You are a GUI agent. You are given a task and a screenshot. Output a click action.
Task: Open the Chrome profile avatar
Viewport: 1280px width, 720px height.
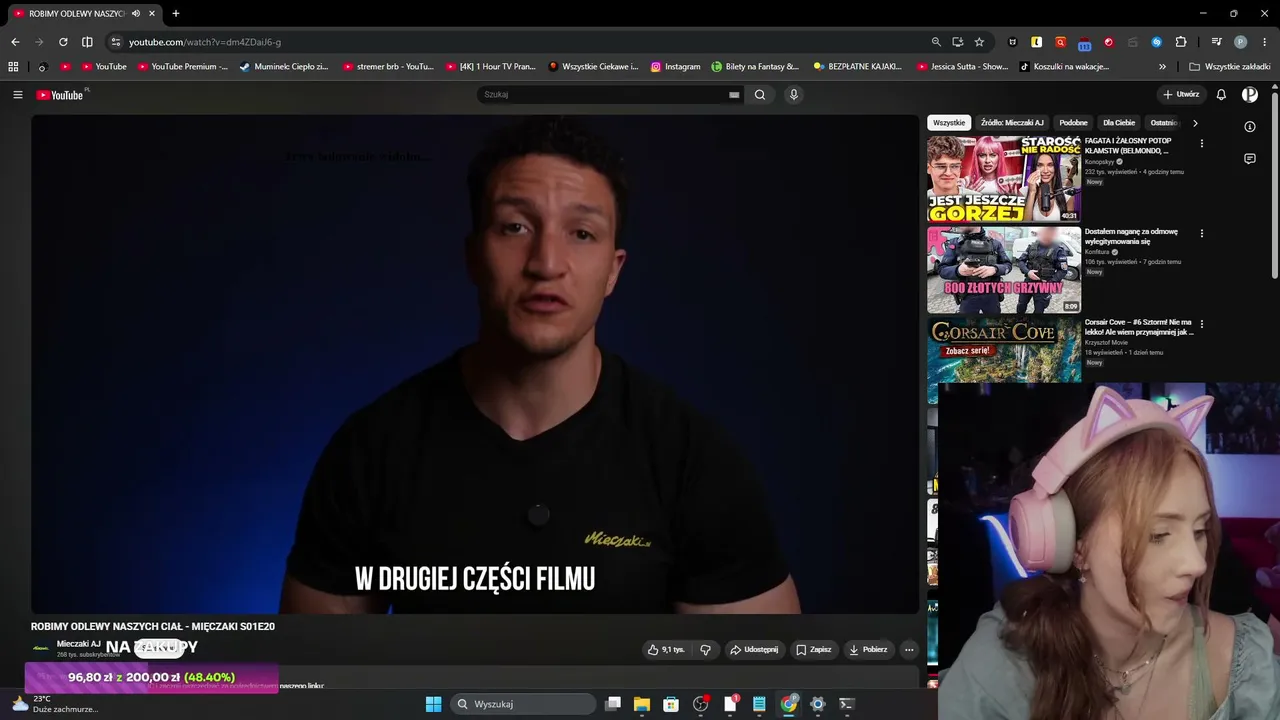pos(1241,42)
